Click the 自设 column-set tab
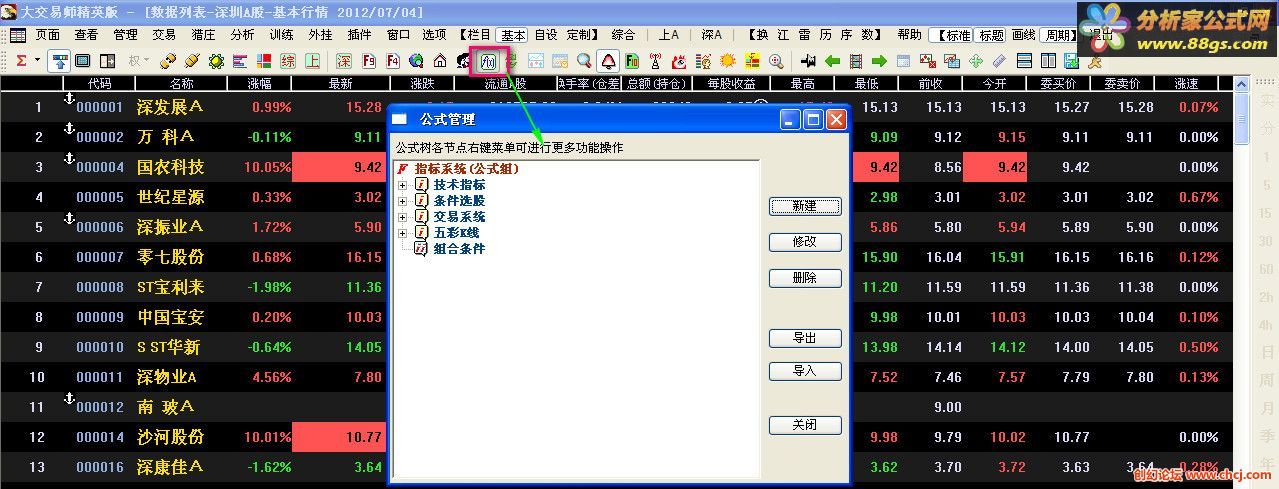The width and height of the screenshot is (1279, 489). (x=546, y=35)
